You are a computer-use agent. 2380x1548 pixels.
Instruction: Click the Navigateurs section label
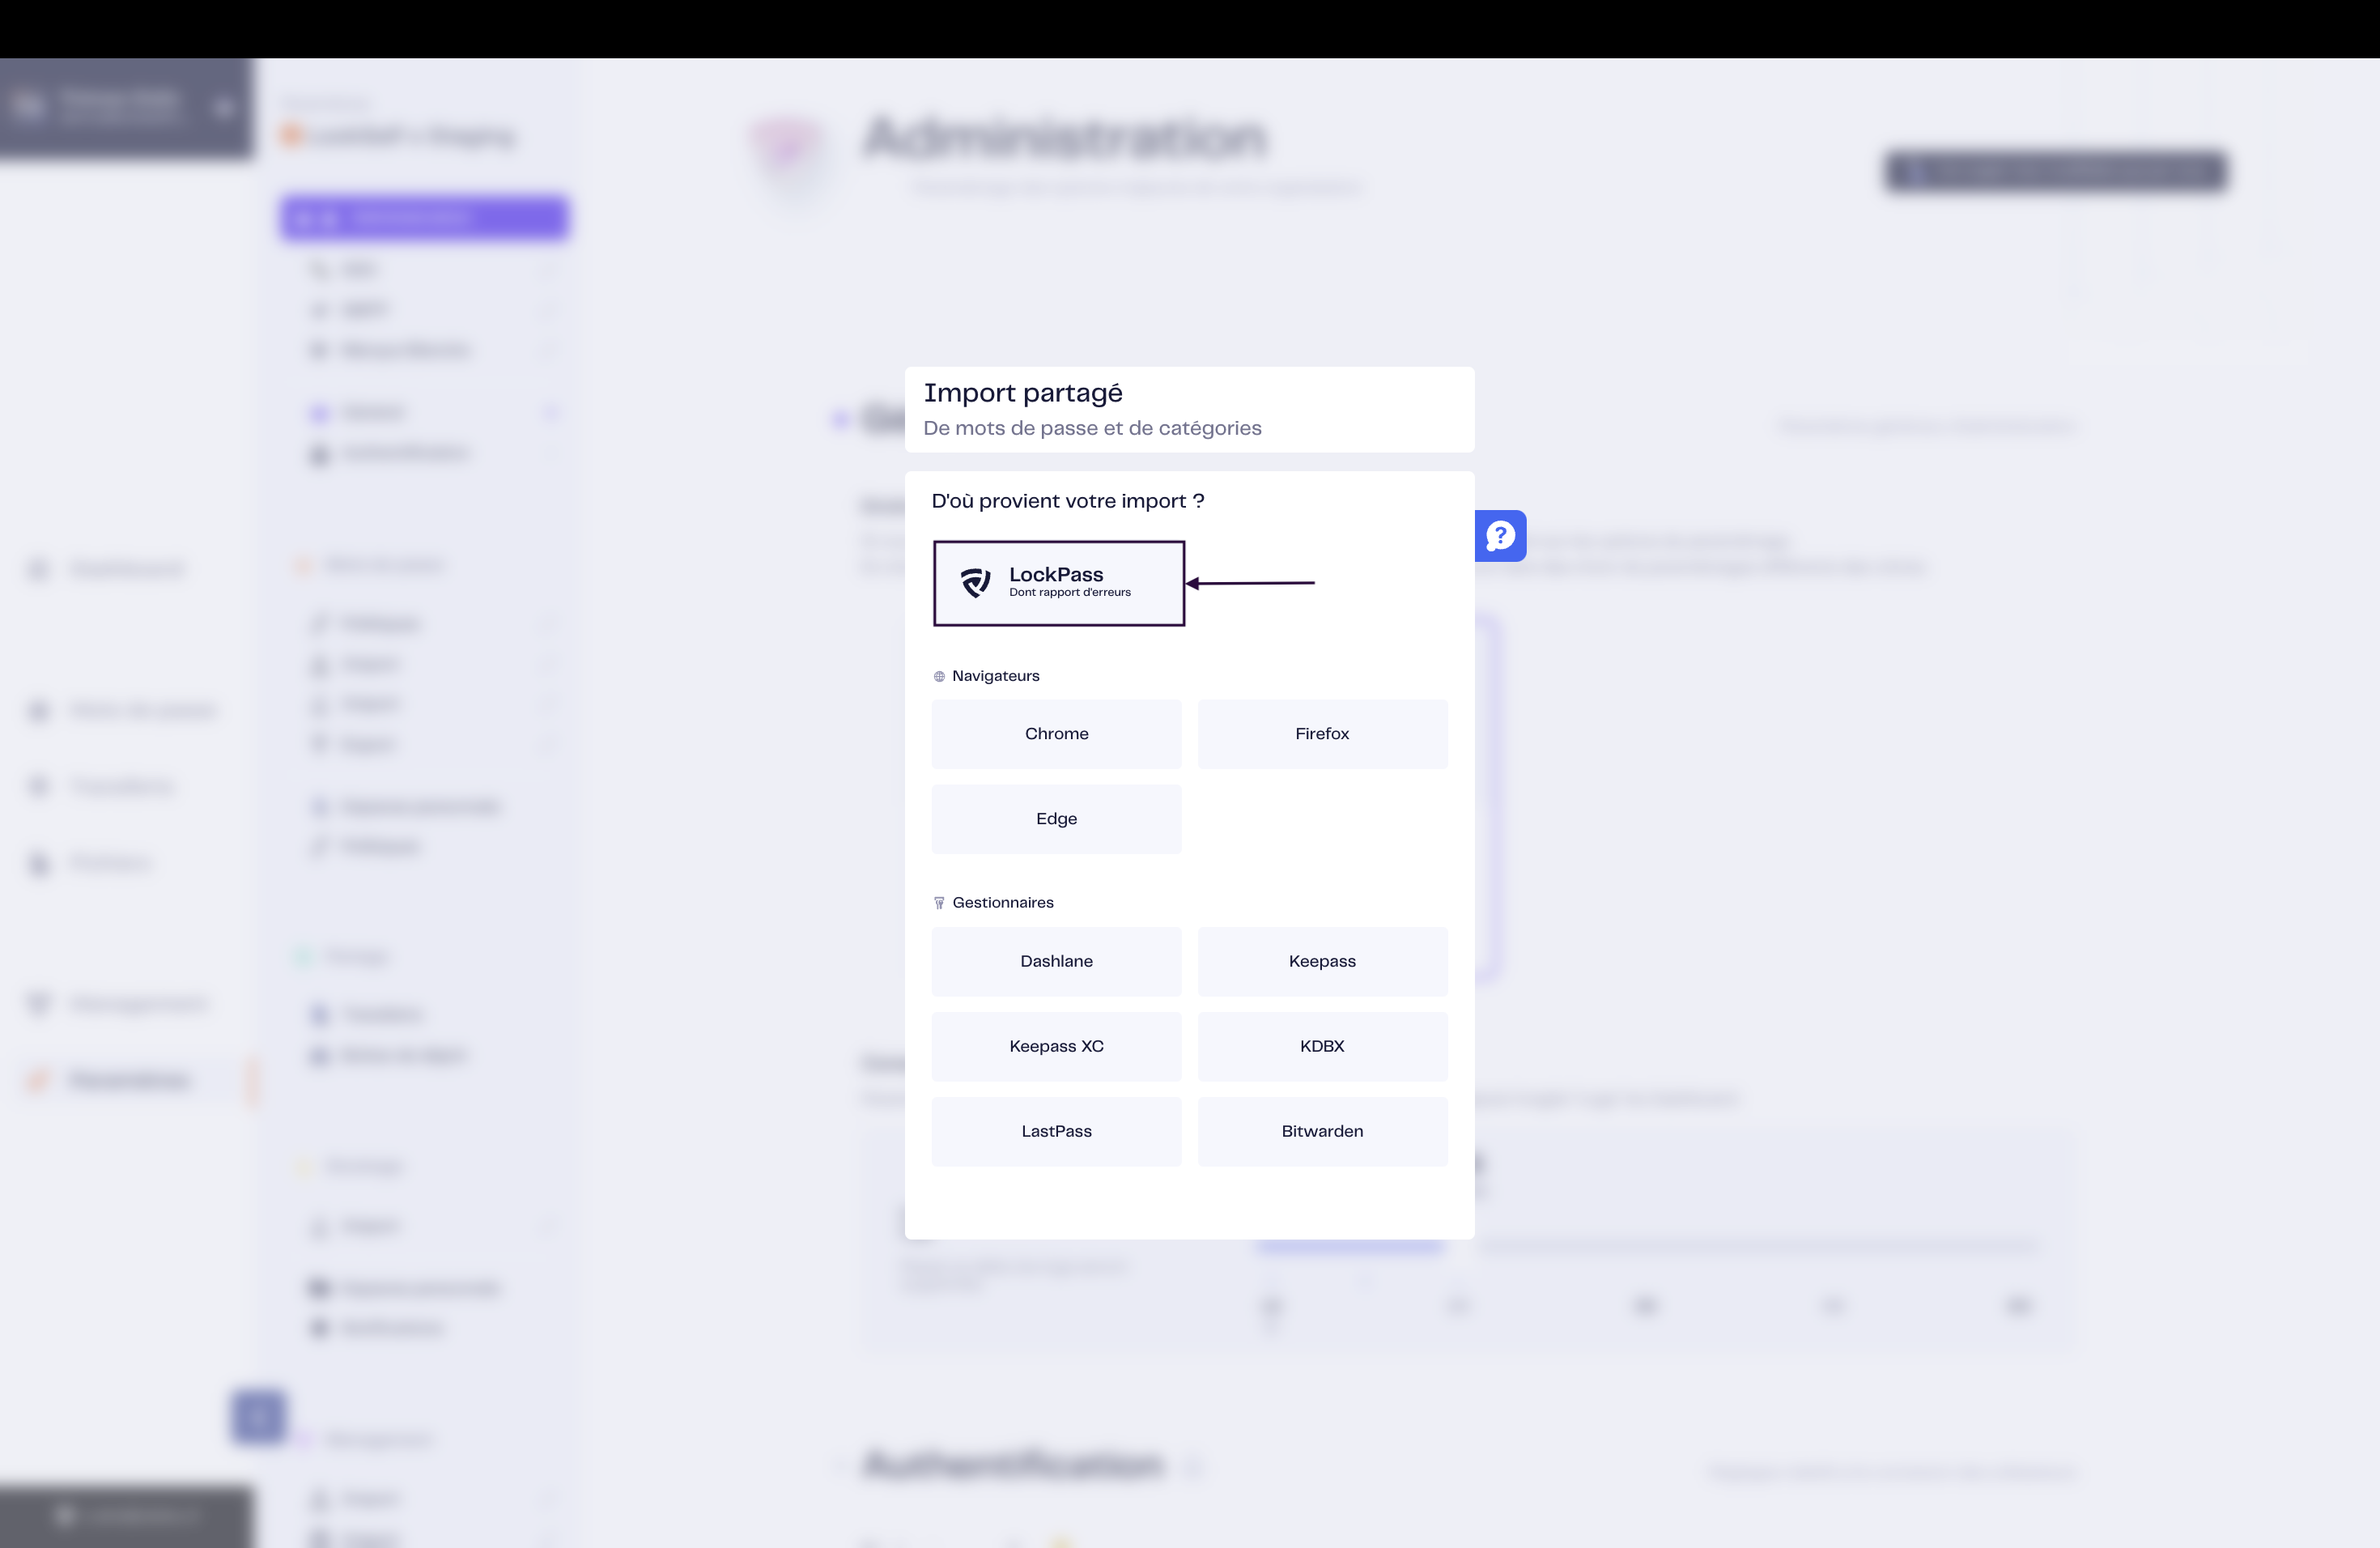tap(995, 676)
